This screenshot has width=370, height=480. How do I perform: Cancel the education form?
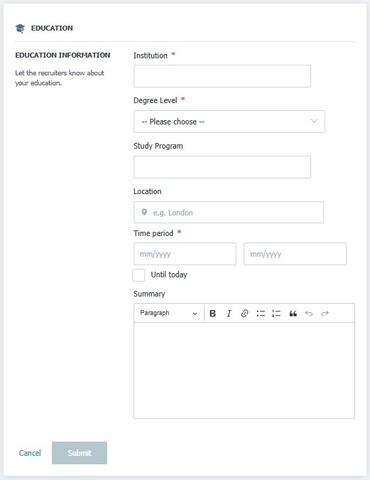pos(30,453)
